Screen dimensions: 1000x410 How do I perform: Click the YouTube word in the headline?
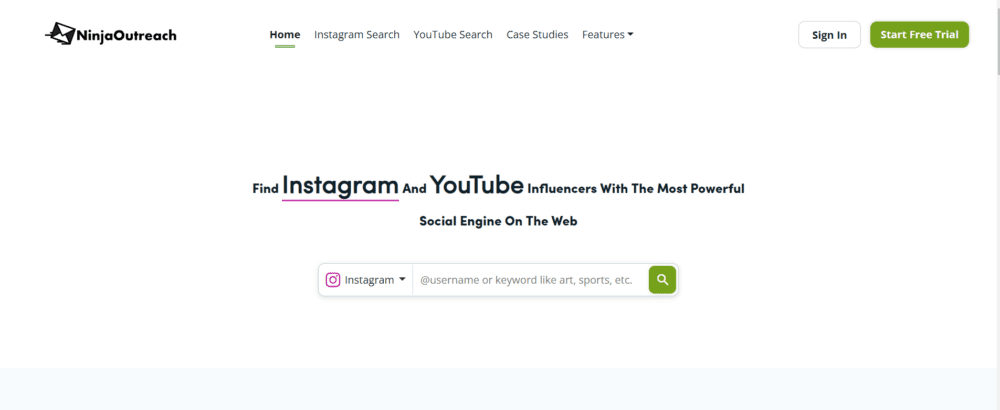tap(476, 185)
